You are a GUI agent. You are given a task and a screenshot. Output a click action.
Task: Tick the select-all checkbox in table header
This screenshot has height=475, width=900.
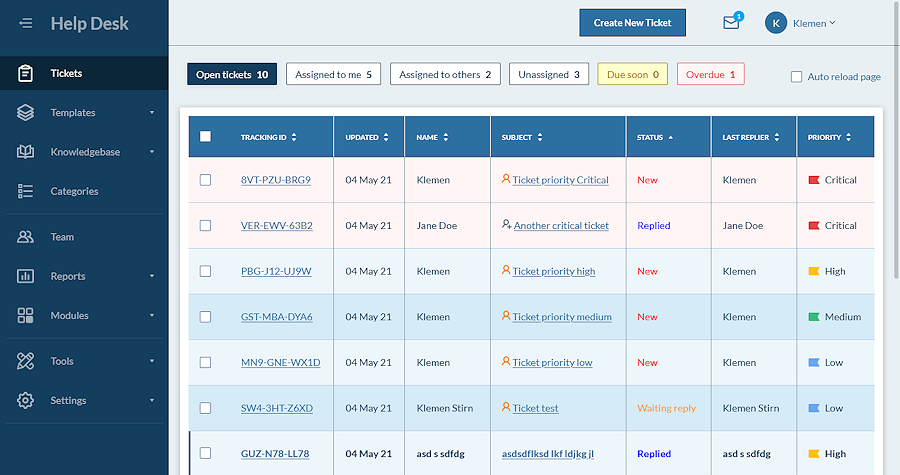click(206, 137)
